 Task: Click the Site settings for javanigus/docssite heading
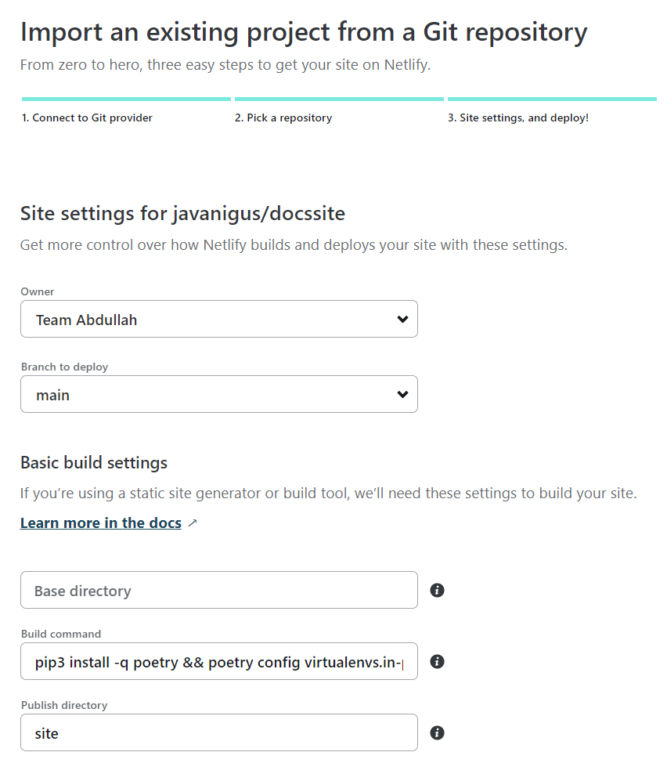[x=183, y=214]
